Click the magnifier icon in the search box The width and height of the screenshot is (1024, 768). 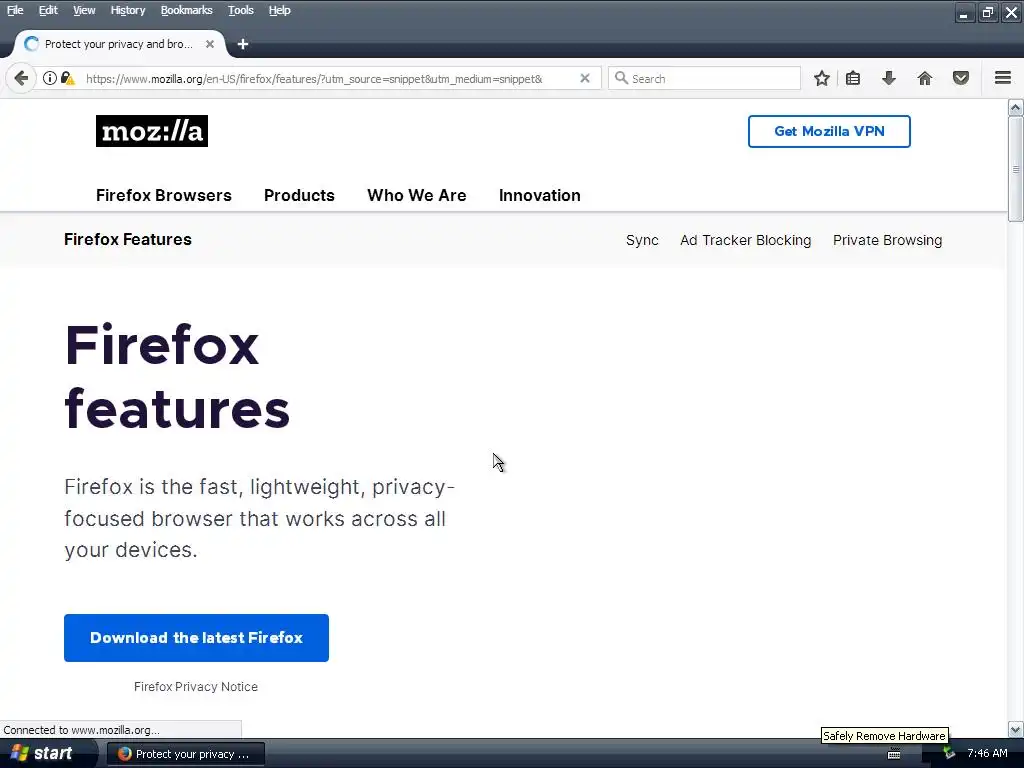pos(622,78)
